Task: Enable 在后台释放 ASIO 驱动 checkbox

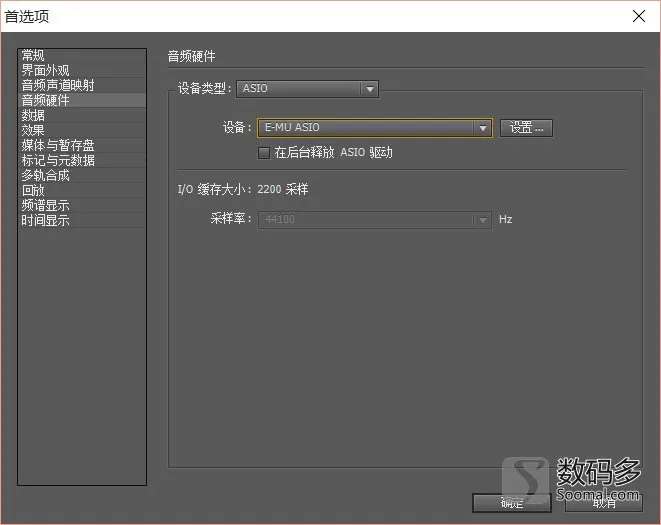Action: point(264,153)
